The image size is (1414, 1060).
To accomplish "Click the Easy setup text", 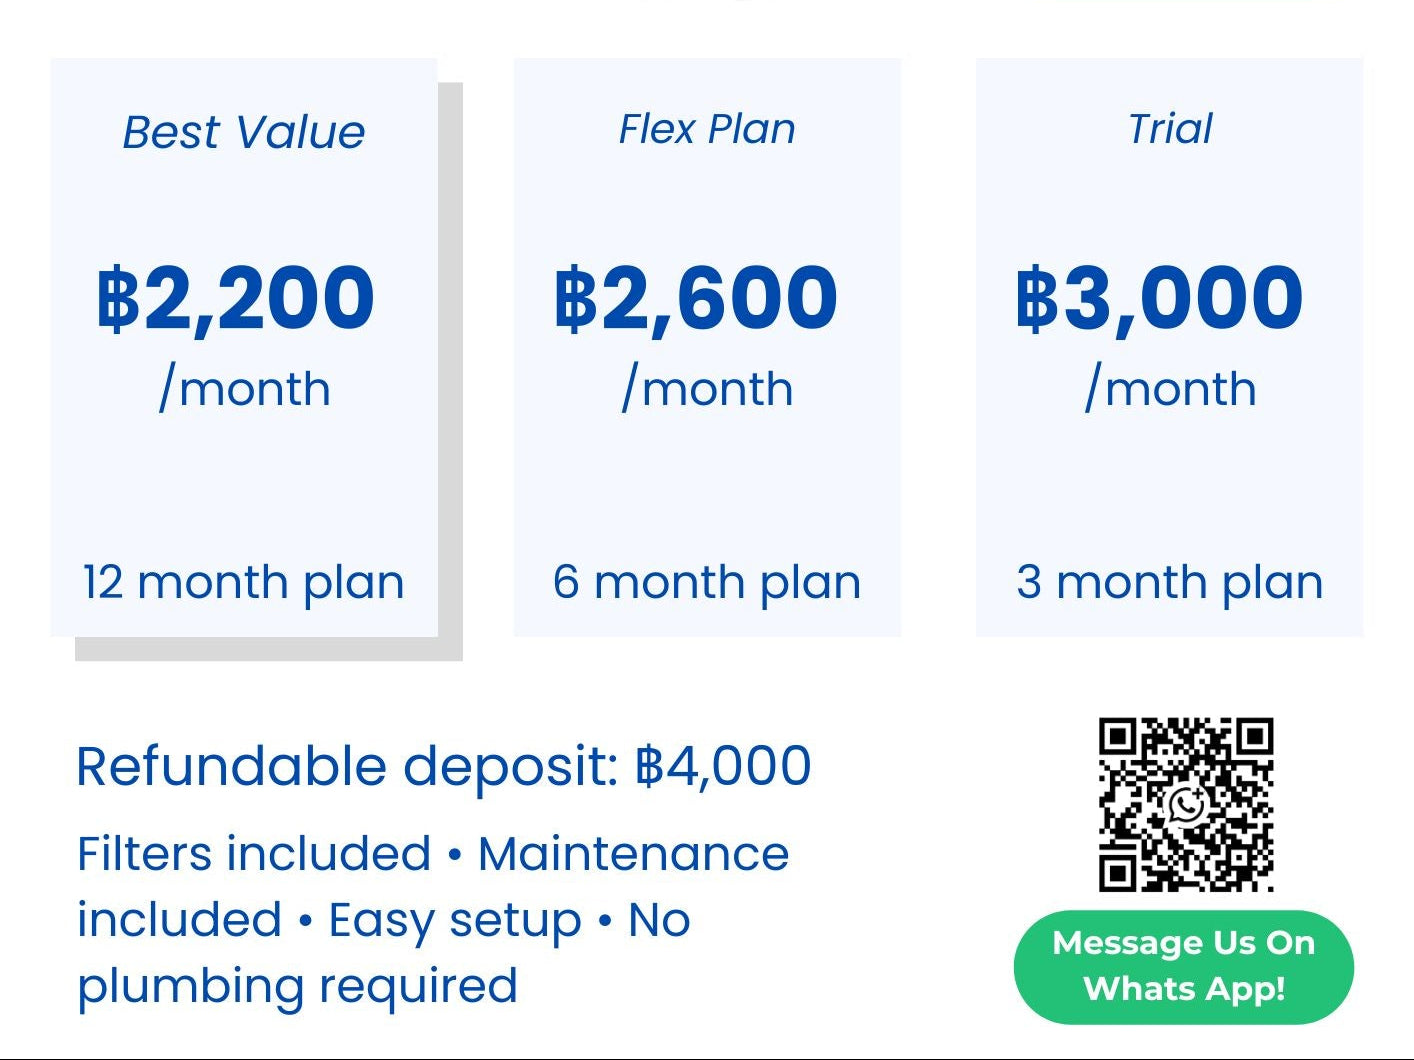I will (x=455, y=920).
